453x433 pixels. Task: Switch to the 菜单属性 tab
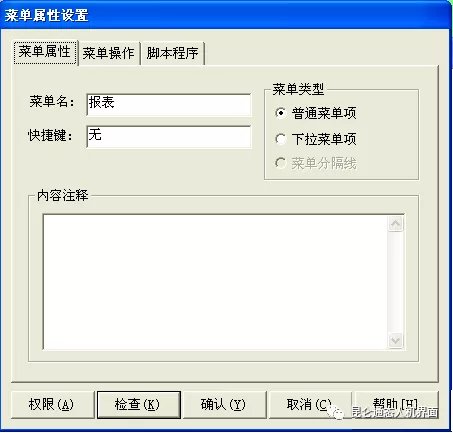45,52
